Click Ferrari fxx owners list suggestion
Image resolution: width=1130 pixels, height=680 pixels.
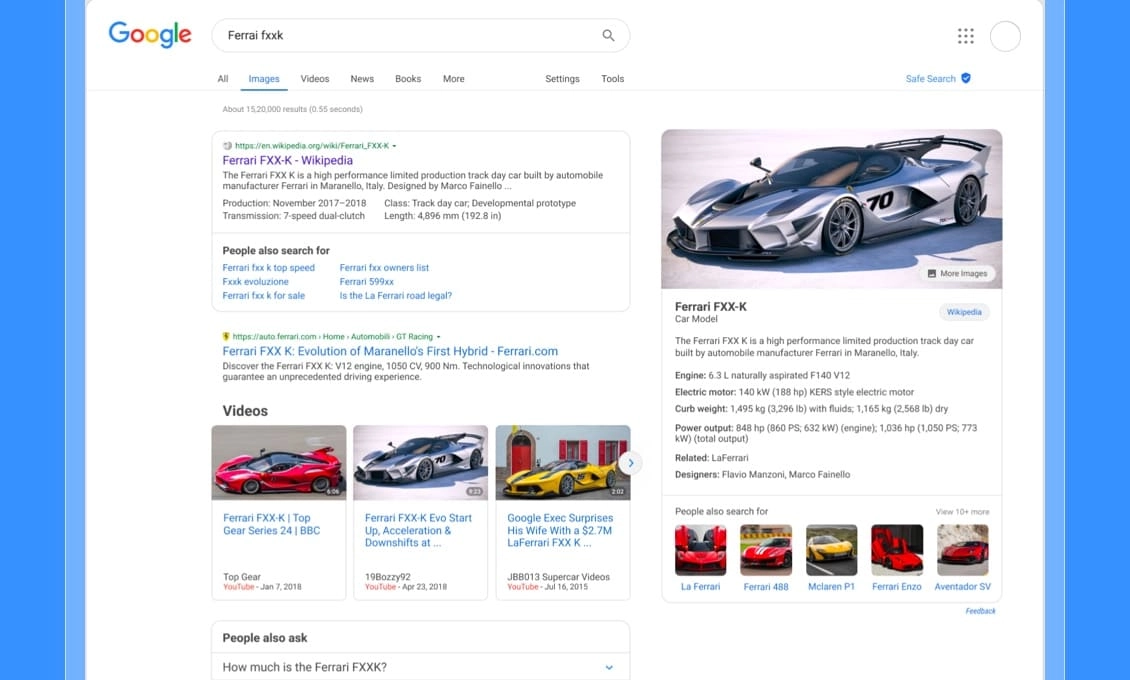tap(384, 267)
